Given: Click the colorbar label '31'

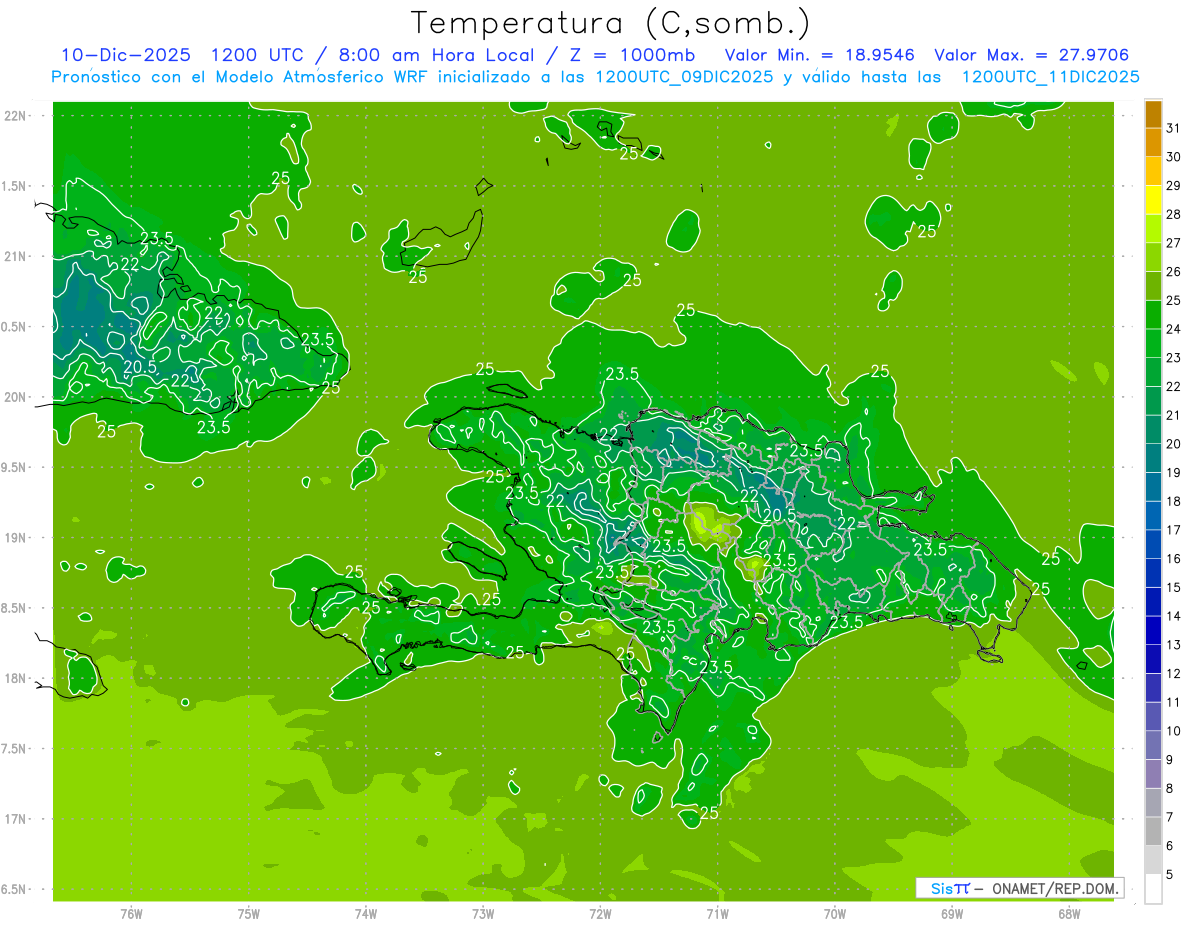Looking at the screenshot, I should tap(1173, 128).
